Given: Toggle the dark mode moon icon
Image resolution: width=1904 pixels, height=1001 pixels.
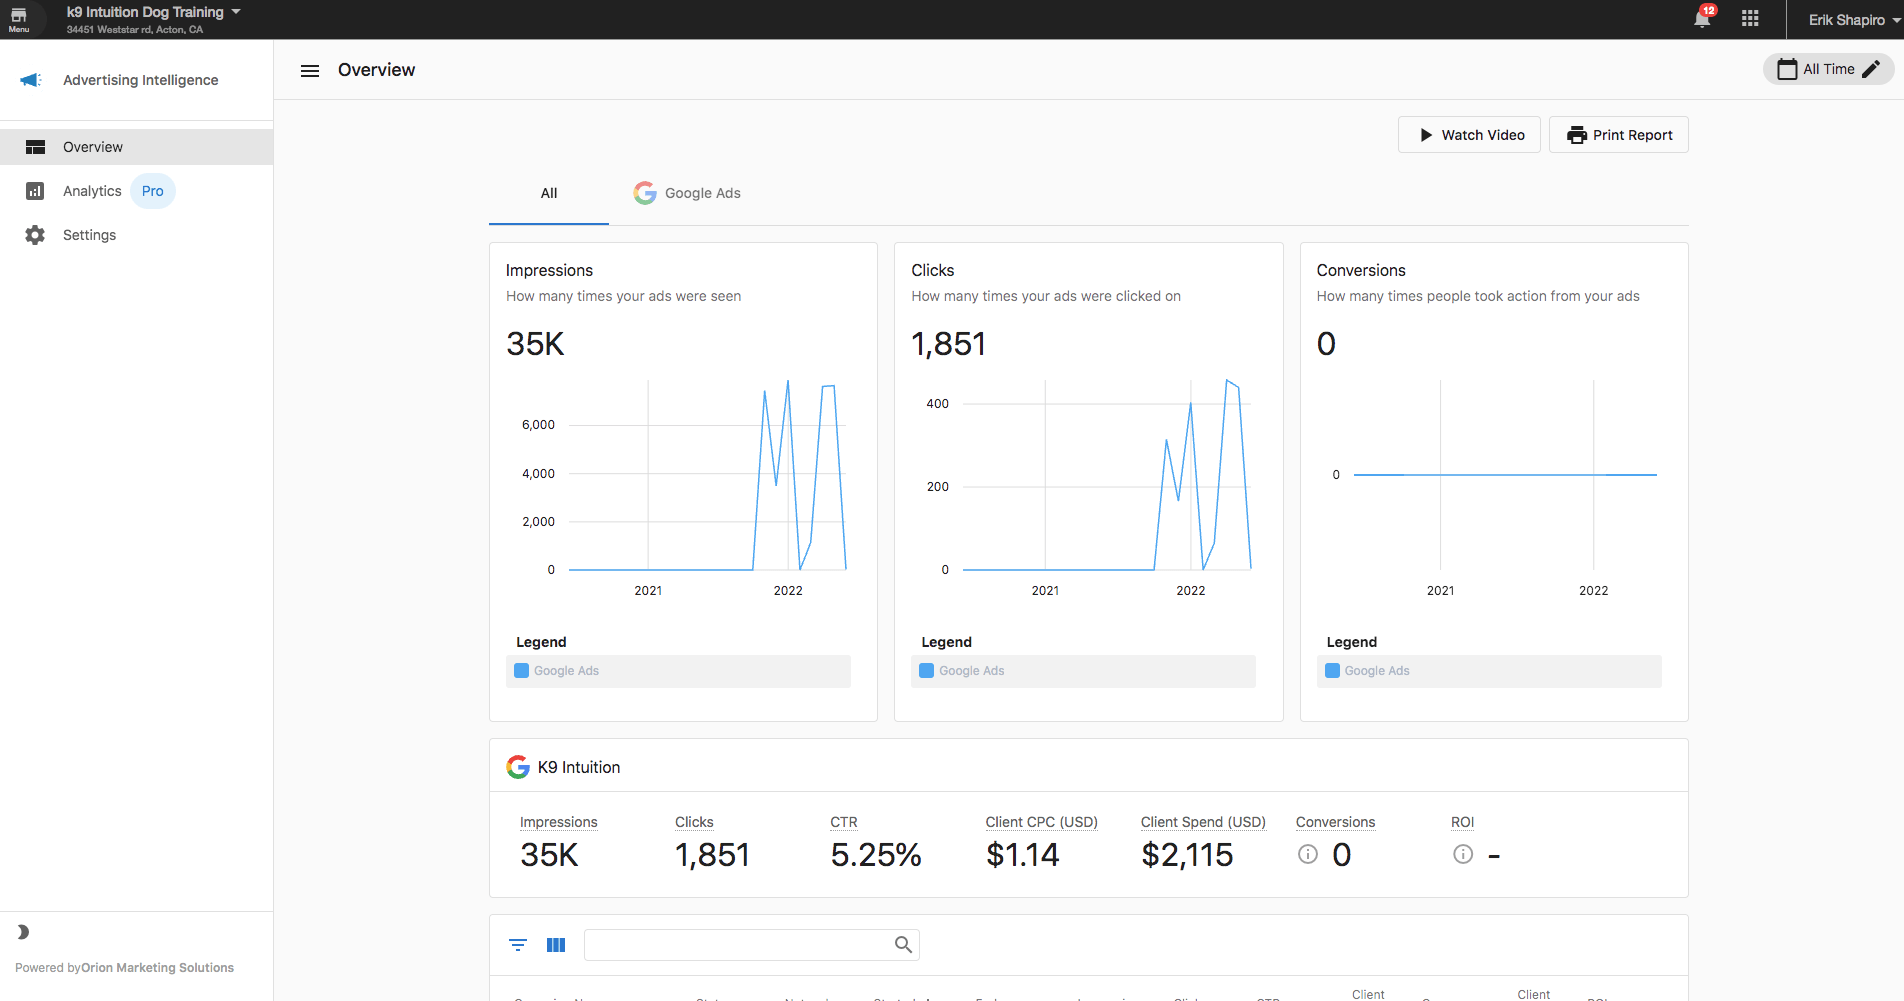Looking at the screenshot, I should point(23,932).
